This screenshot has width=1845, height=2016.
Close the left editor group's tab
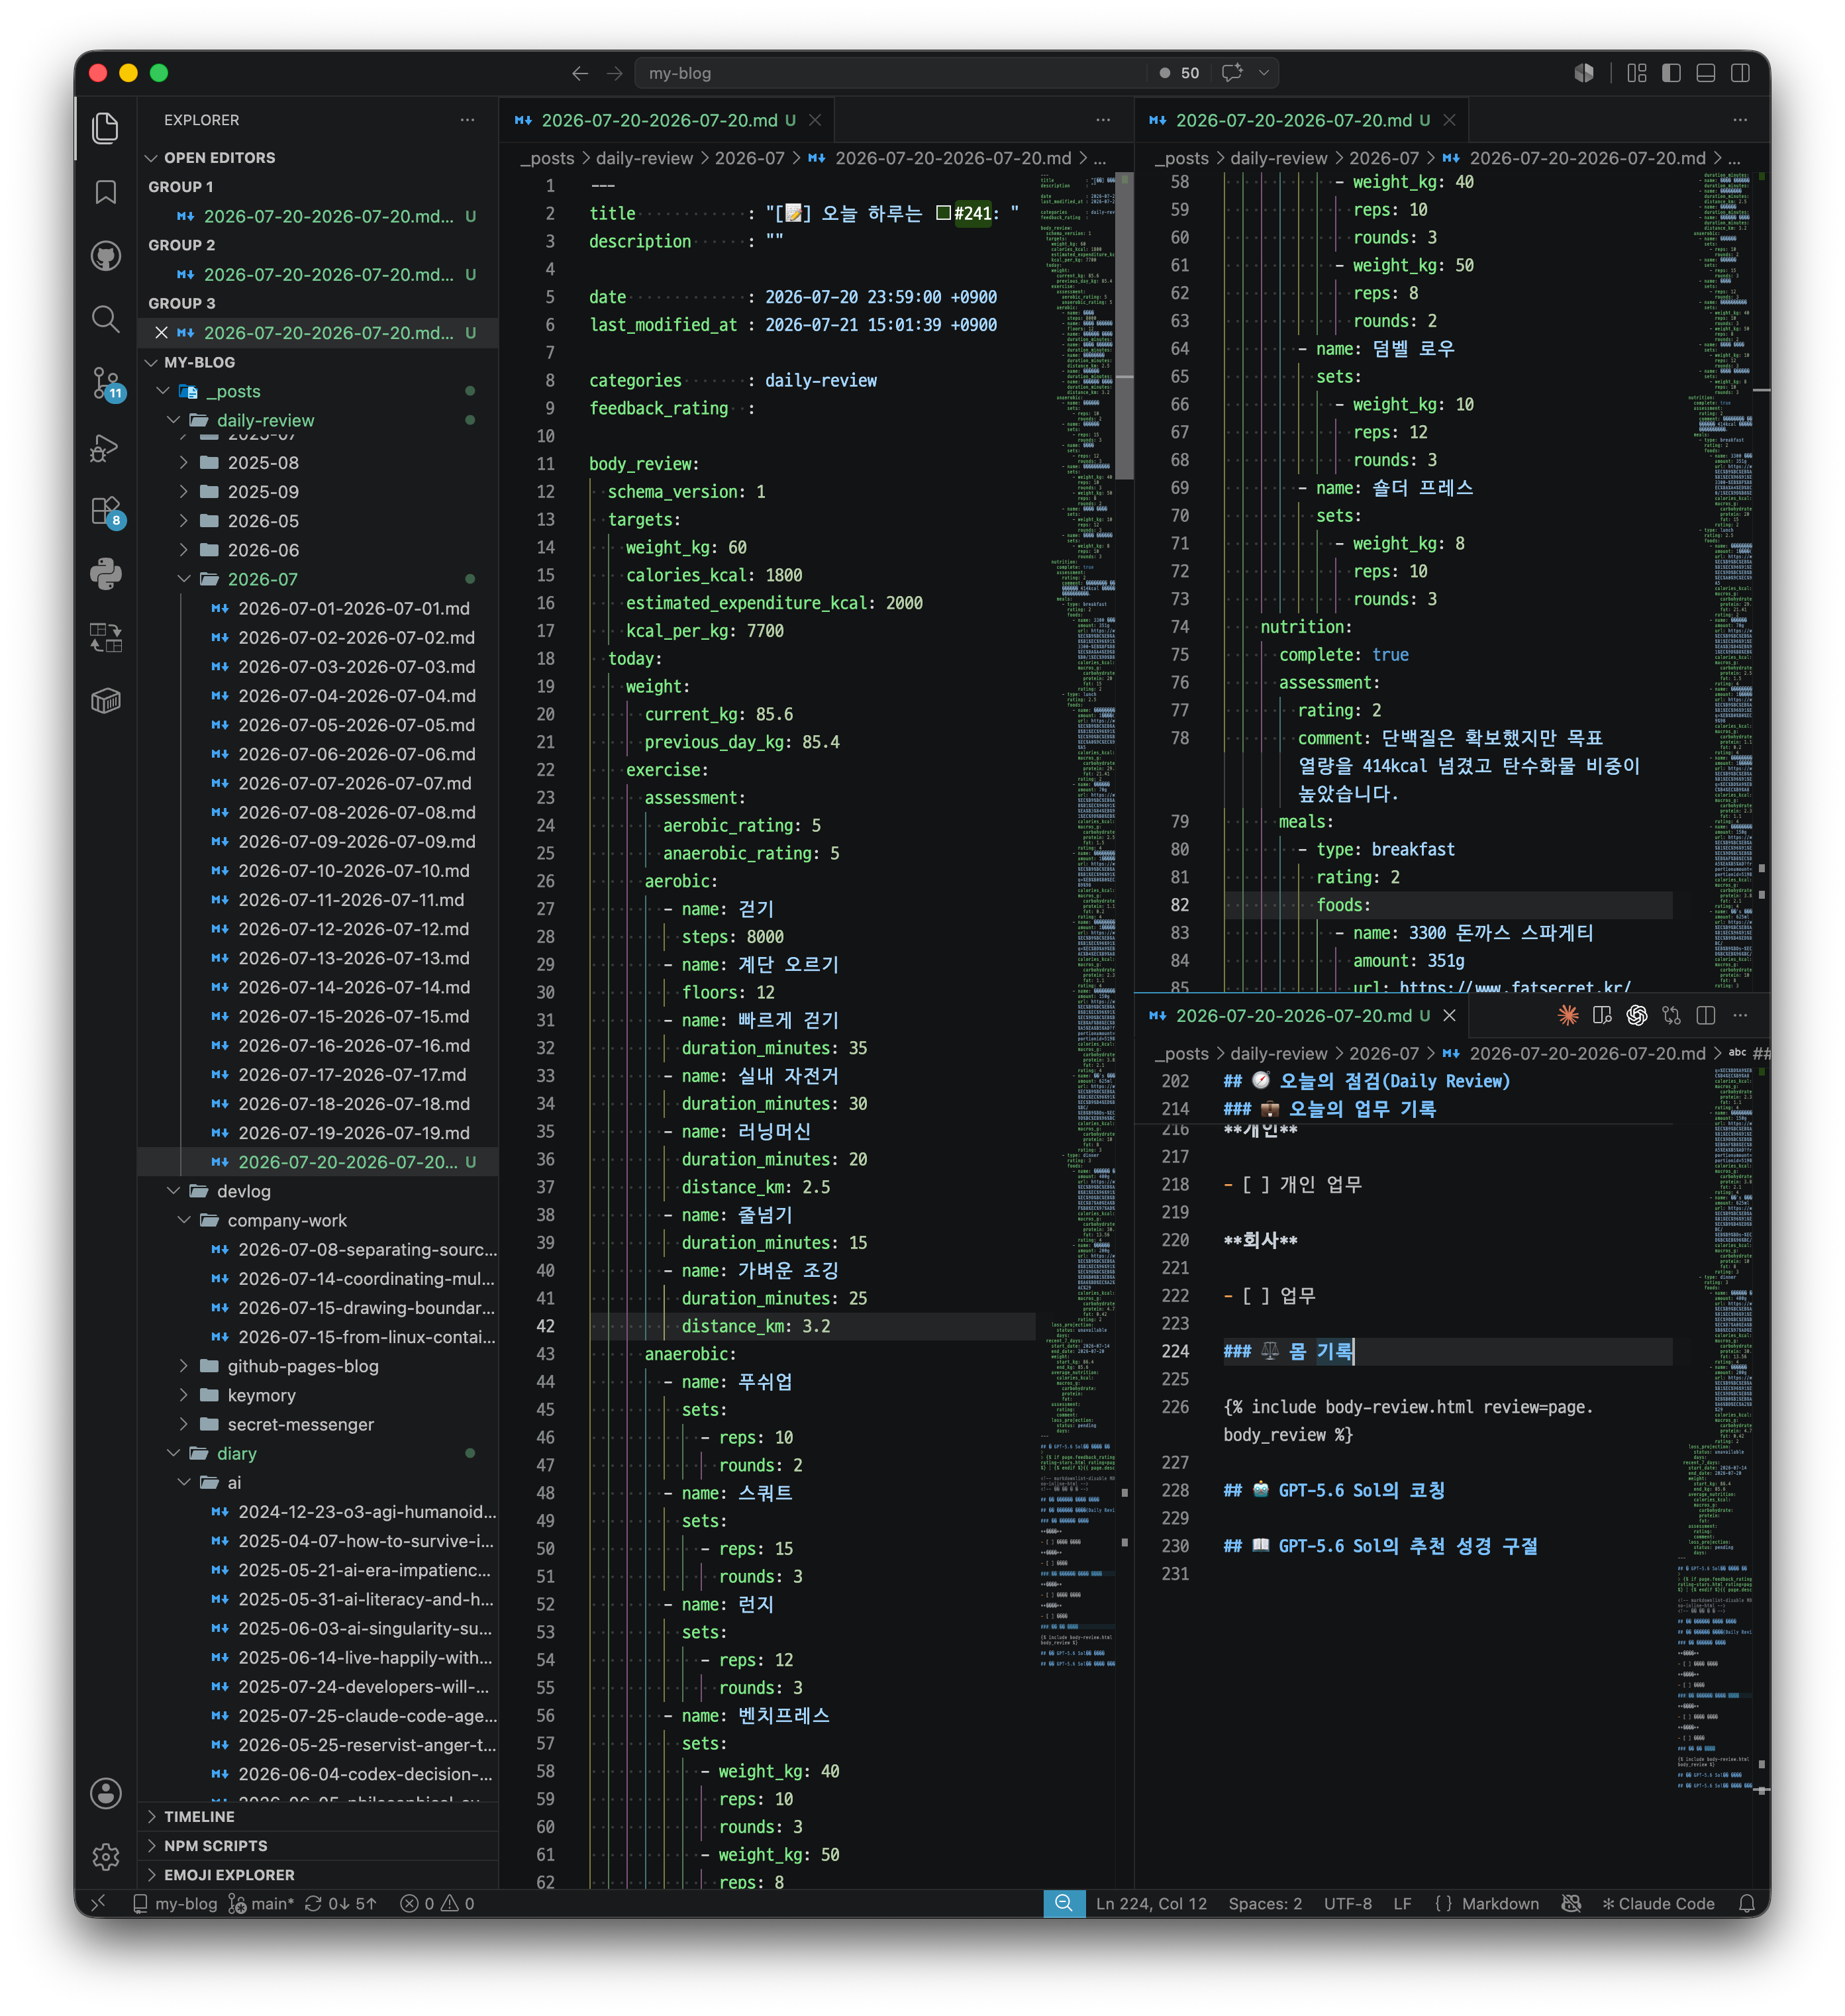click(x=815, y=120)
